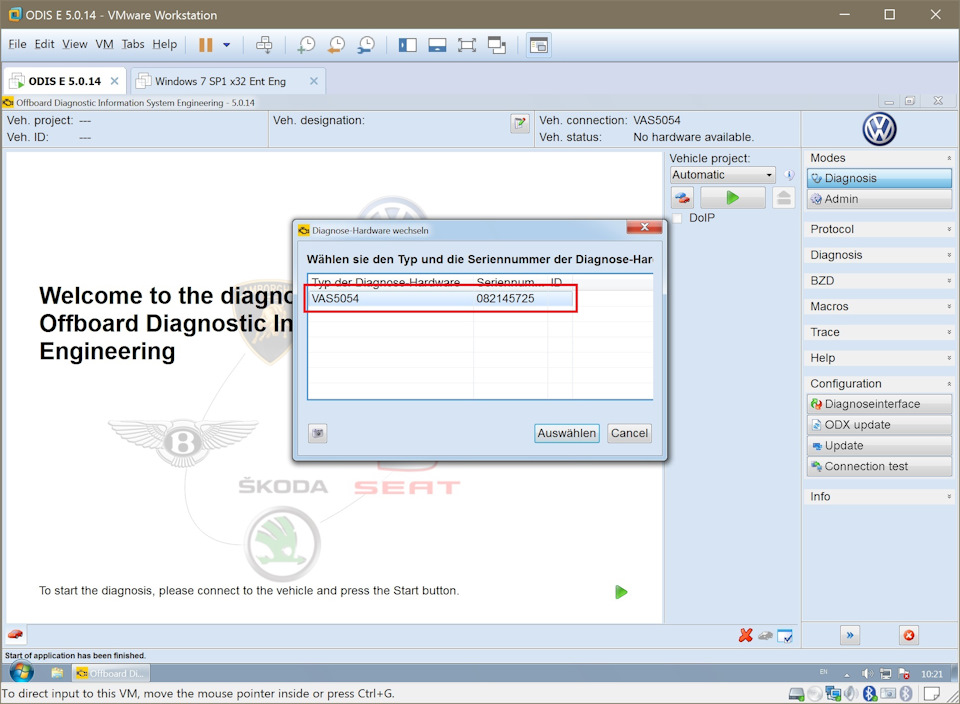
Task: Revert to snapshot toolbar icon
Action: 336,45
